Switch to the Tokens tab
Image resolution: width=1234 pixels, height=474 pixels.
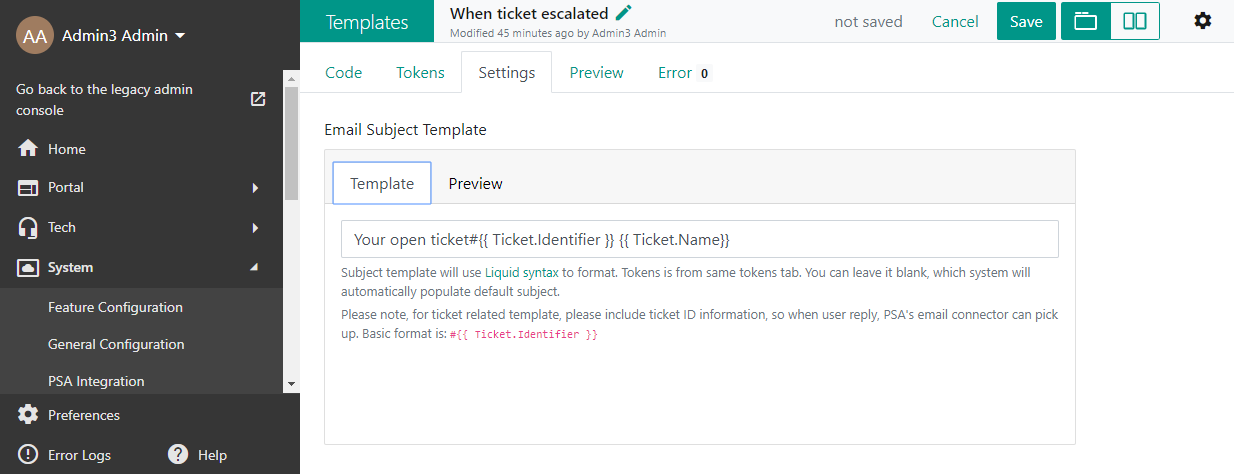[420, 72]
